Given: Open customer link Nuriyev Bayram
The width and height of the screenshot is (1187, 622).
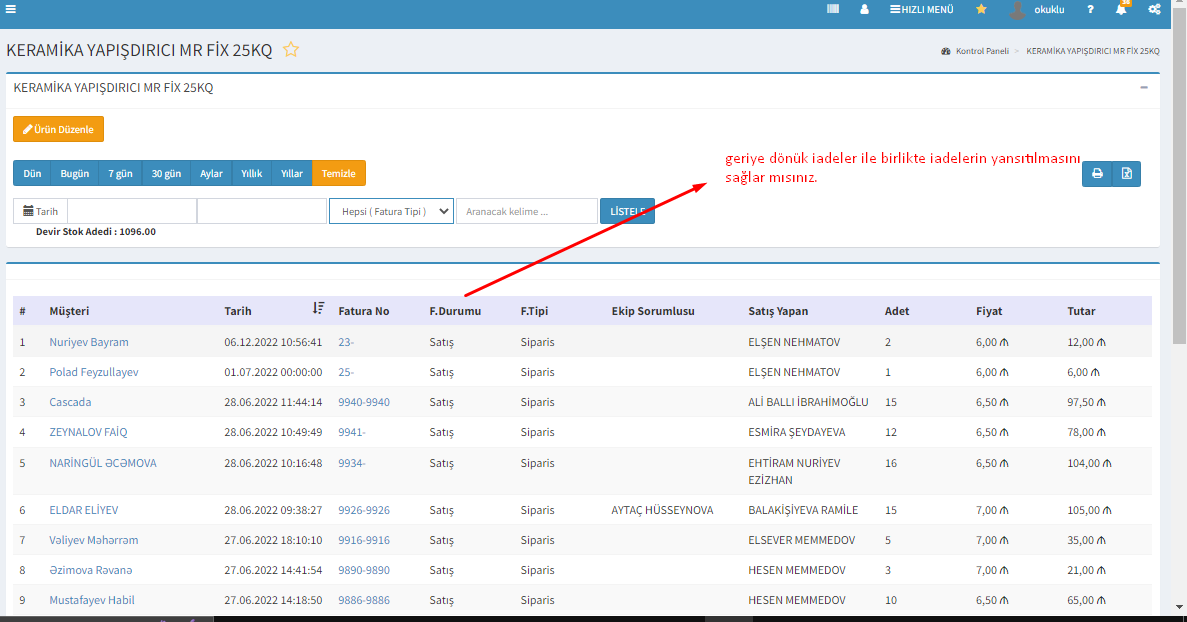Looking at the screenshot, I should tap(89, 342).
